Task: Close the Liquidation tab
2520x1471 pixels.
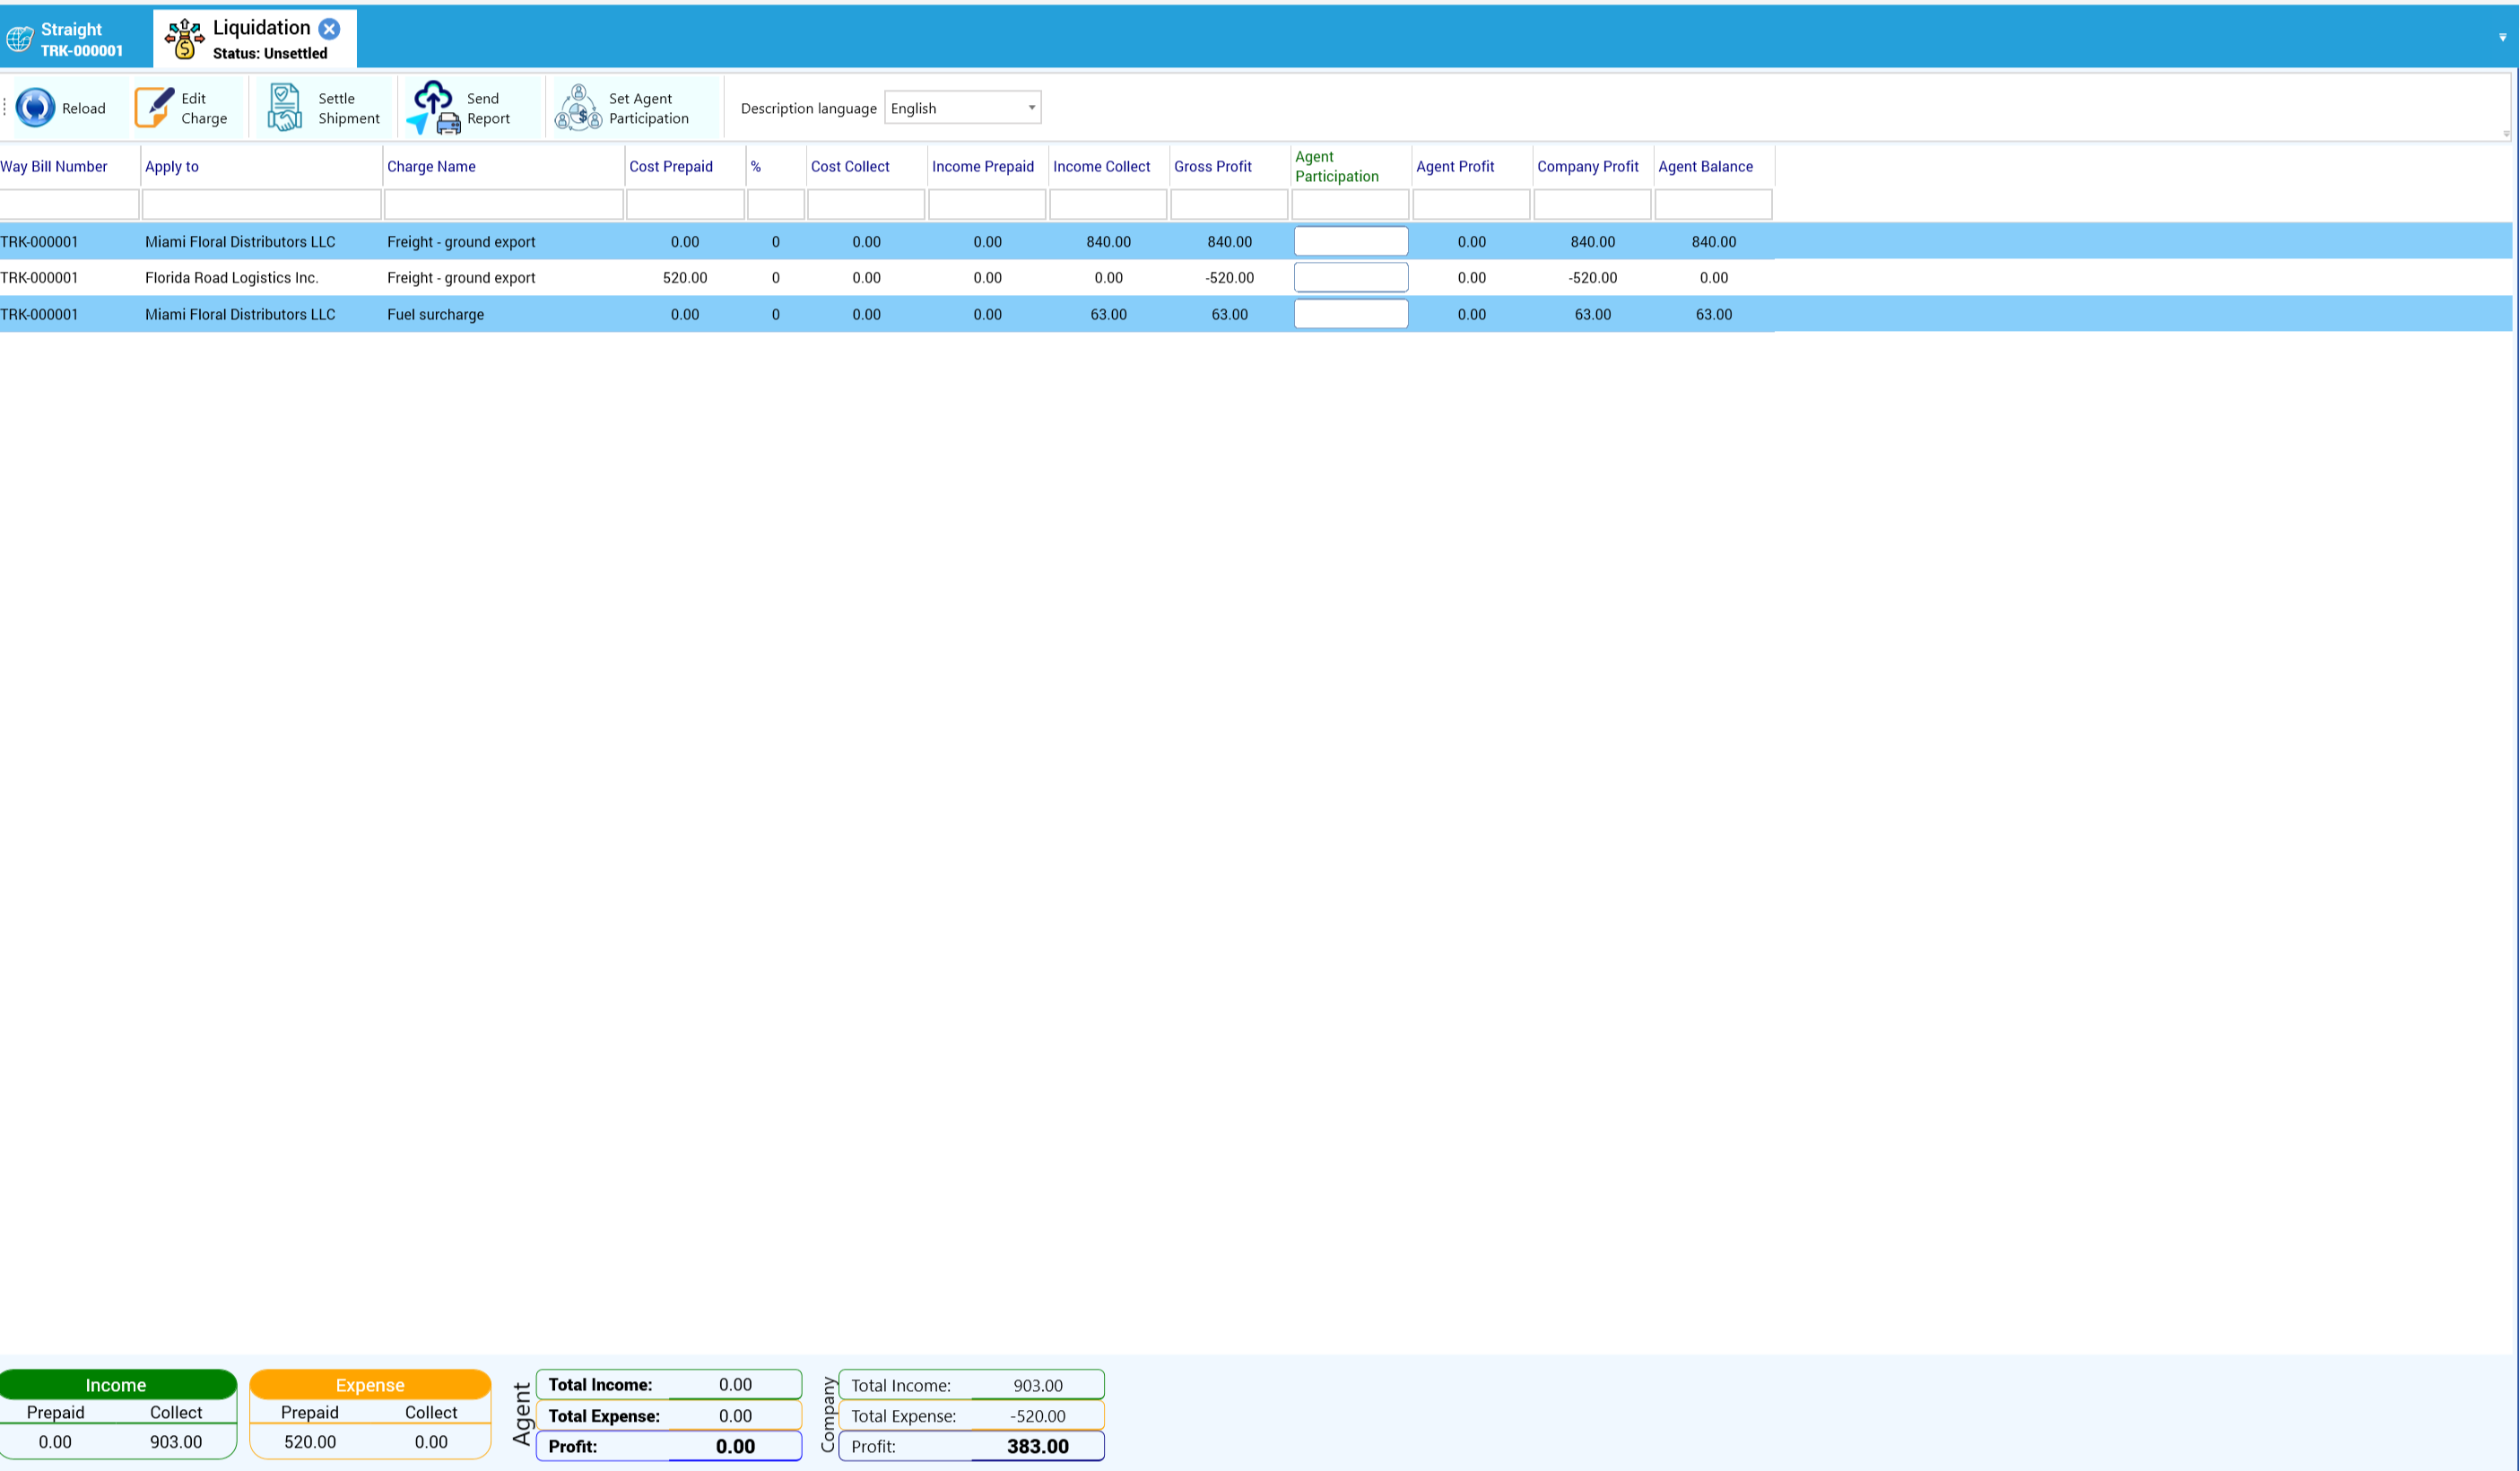Action: pos(329,28)
